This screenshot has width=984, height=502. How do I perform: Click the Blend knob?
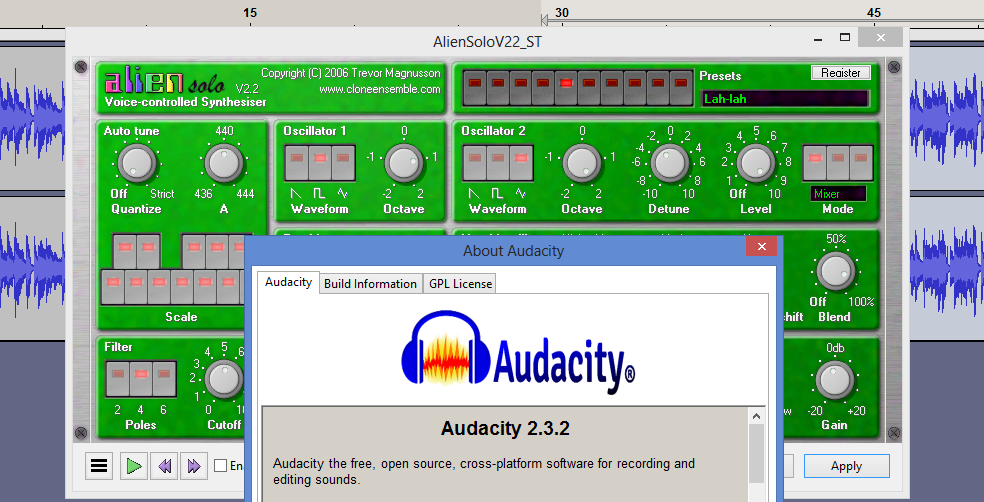tap(835, 271)
